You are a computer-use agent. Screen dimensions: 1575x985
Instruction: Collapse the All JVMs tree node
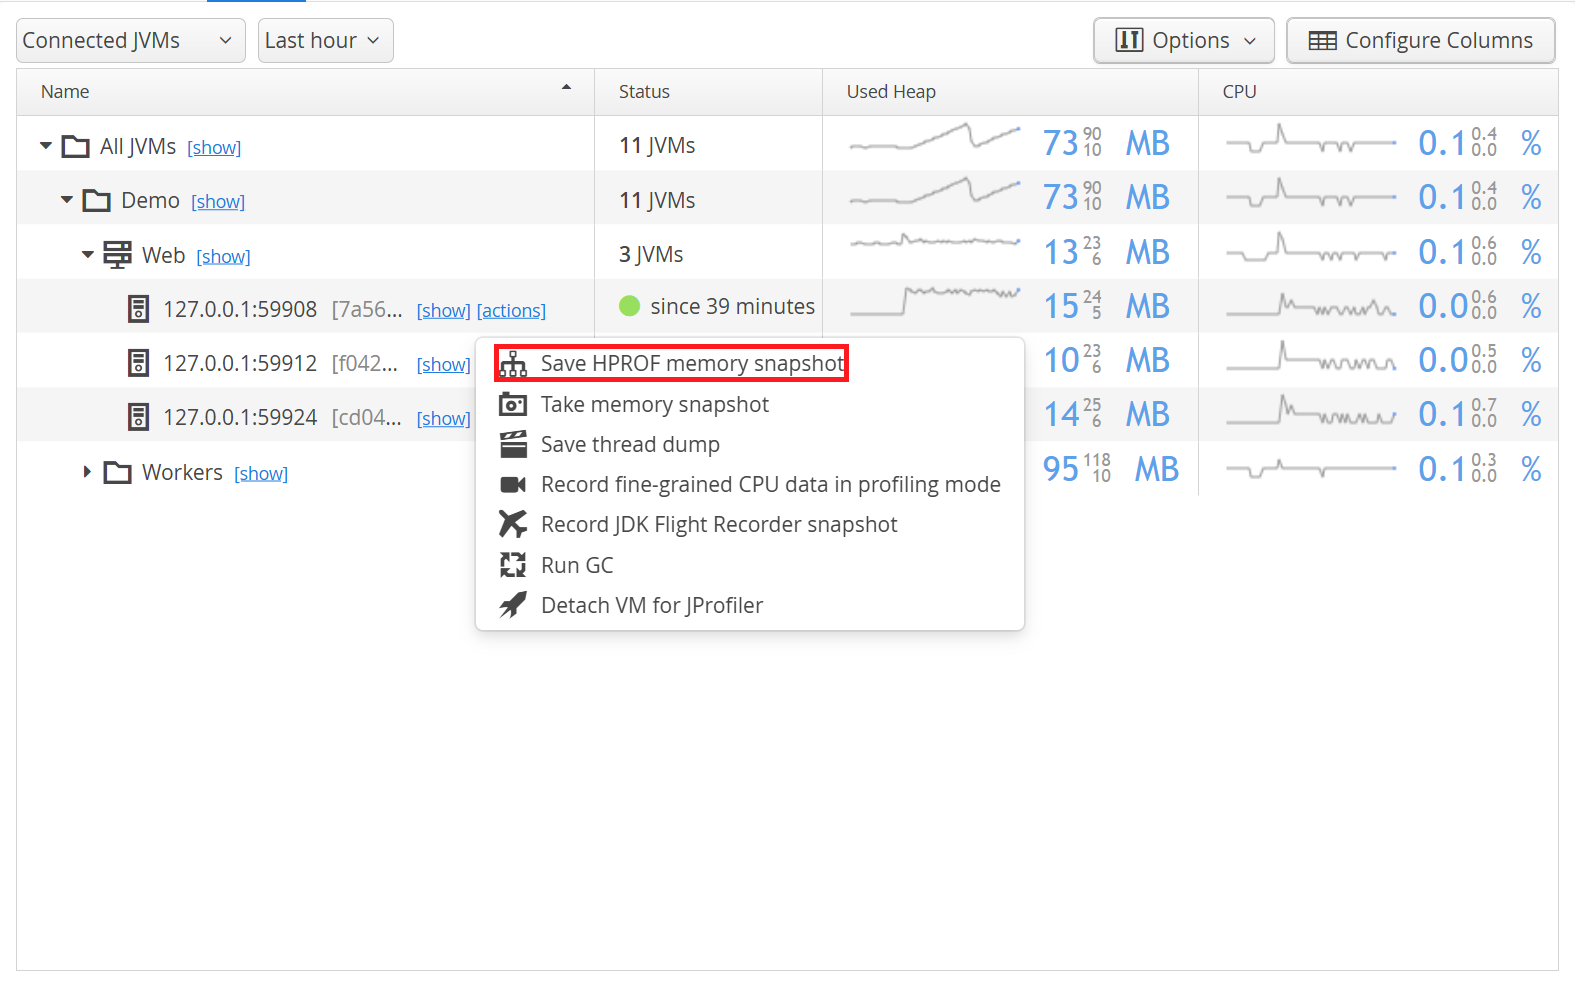[46, 146]
